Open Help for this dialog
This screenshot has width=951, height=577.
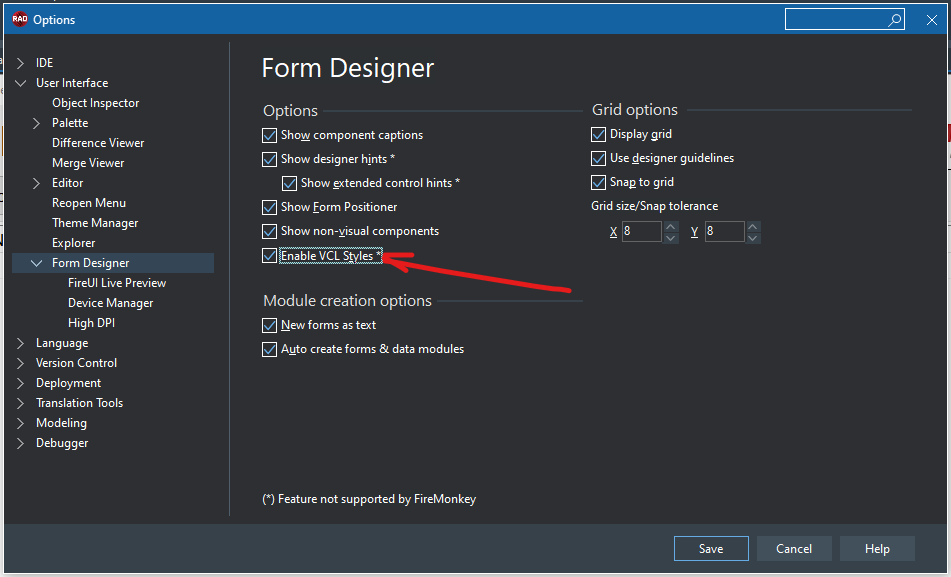tap(877, 549)
